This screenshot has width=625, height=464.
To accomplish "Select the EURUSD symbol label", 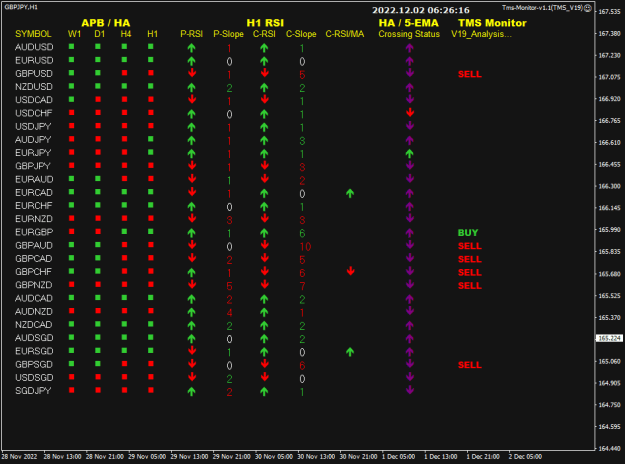I will click(x=34, y=60).
